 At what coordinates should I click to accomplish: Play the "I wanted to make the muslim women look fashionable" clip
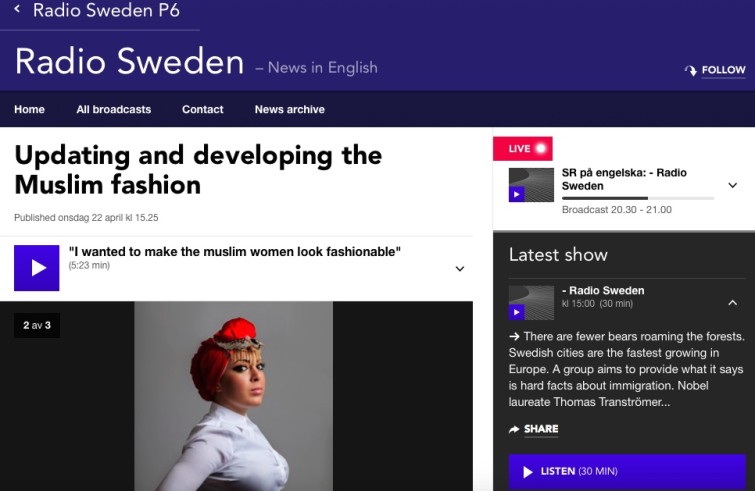(37, 268)
